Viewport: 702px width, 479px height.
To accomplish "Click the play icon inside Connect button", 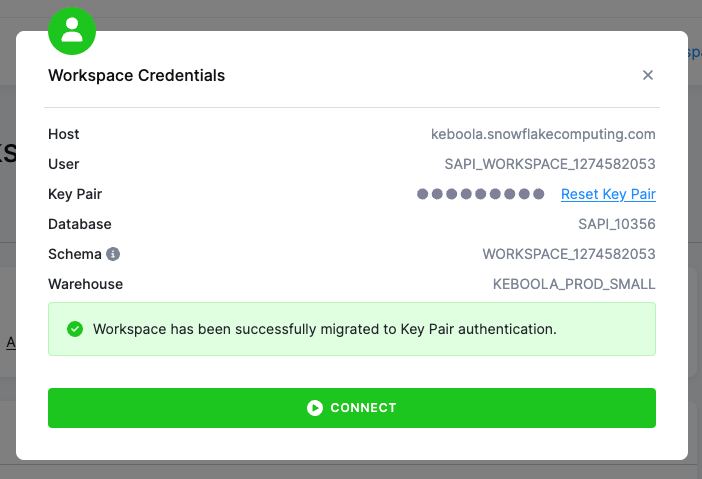I will pos(315,408).
